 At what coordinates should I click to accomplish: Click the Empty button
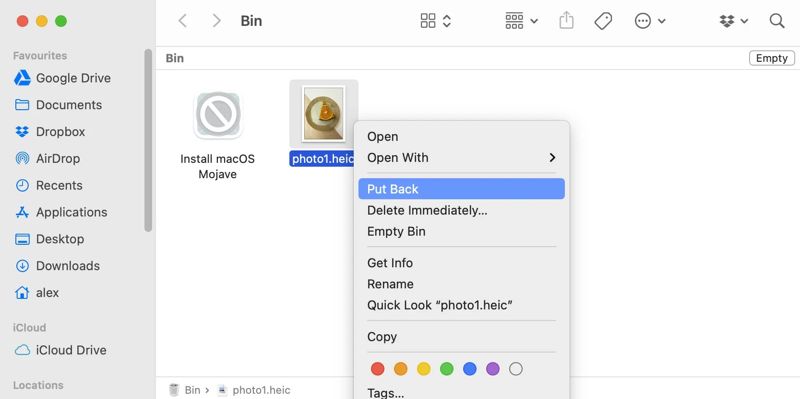(x=771, y=58)
